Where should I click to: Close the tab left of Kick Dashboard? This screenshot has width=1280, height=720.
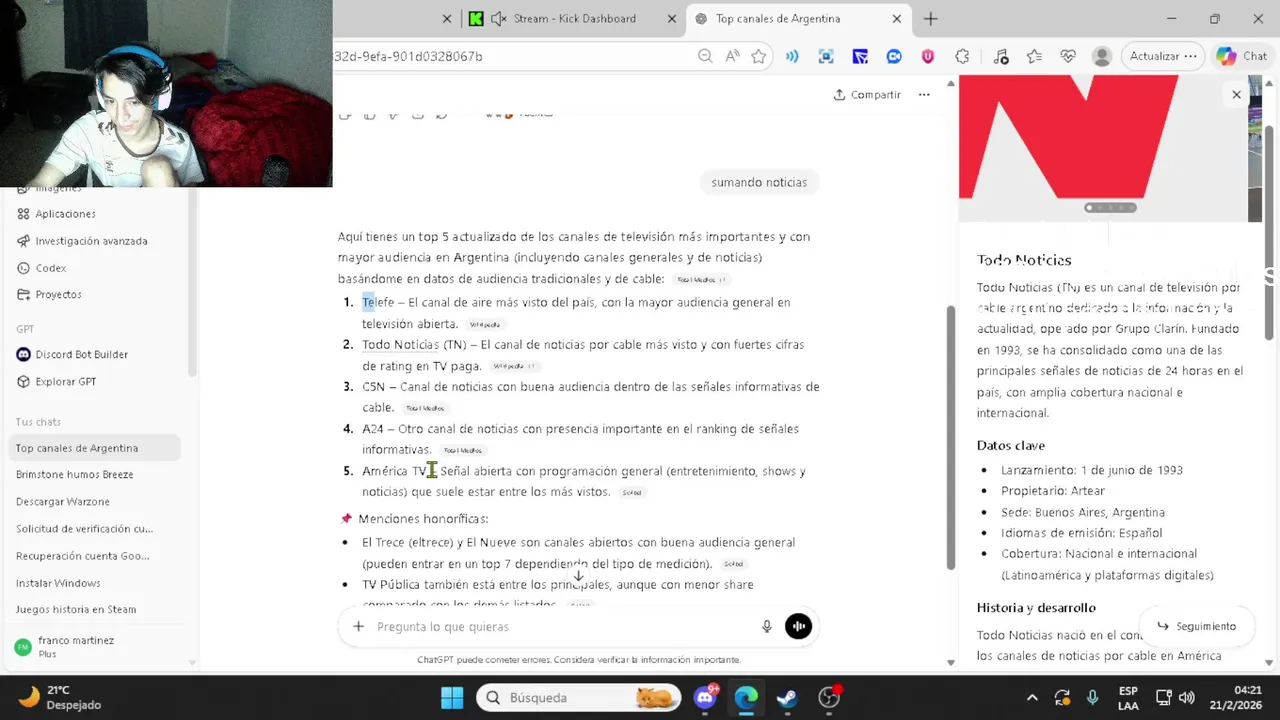pos(447,18)
